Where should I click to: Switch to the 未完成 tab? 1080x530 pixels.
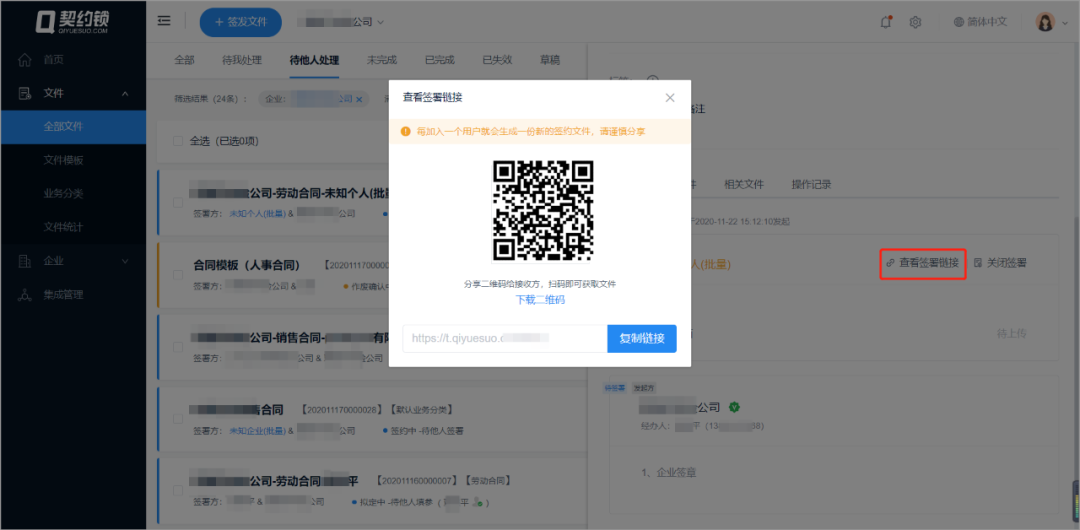pos(382,60)
